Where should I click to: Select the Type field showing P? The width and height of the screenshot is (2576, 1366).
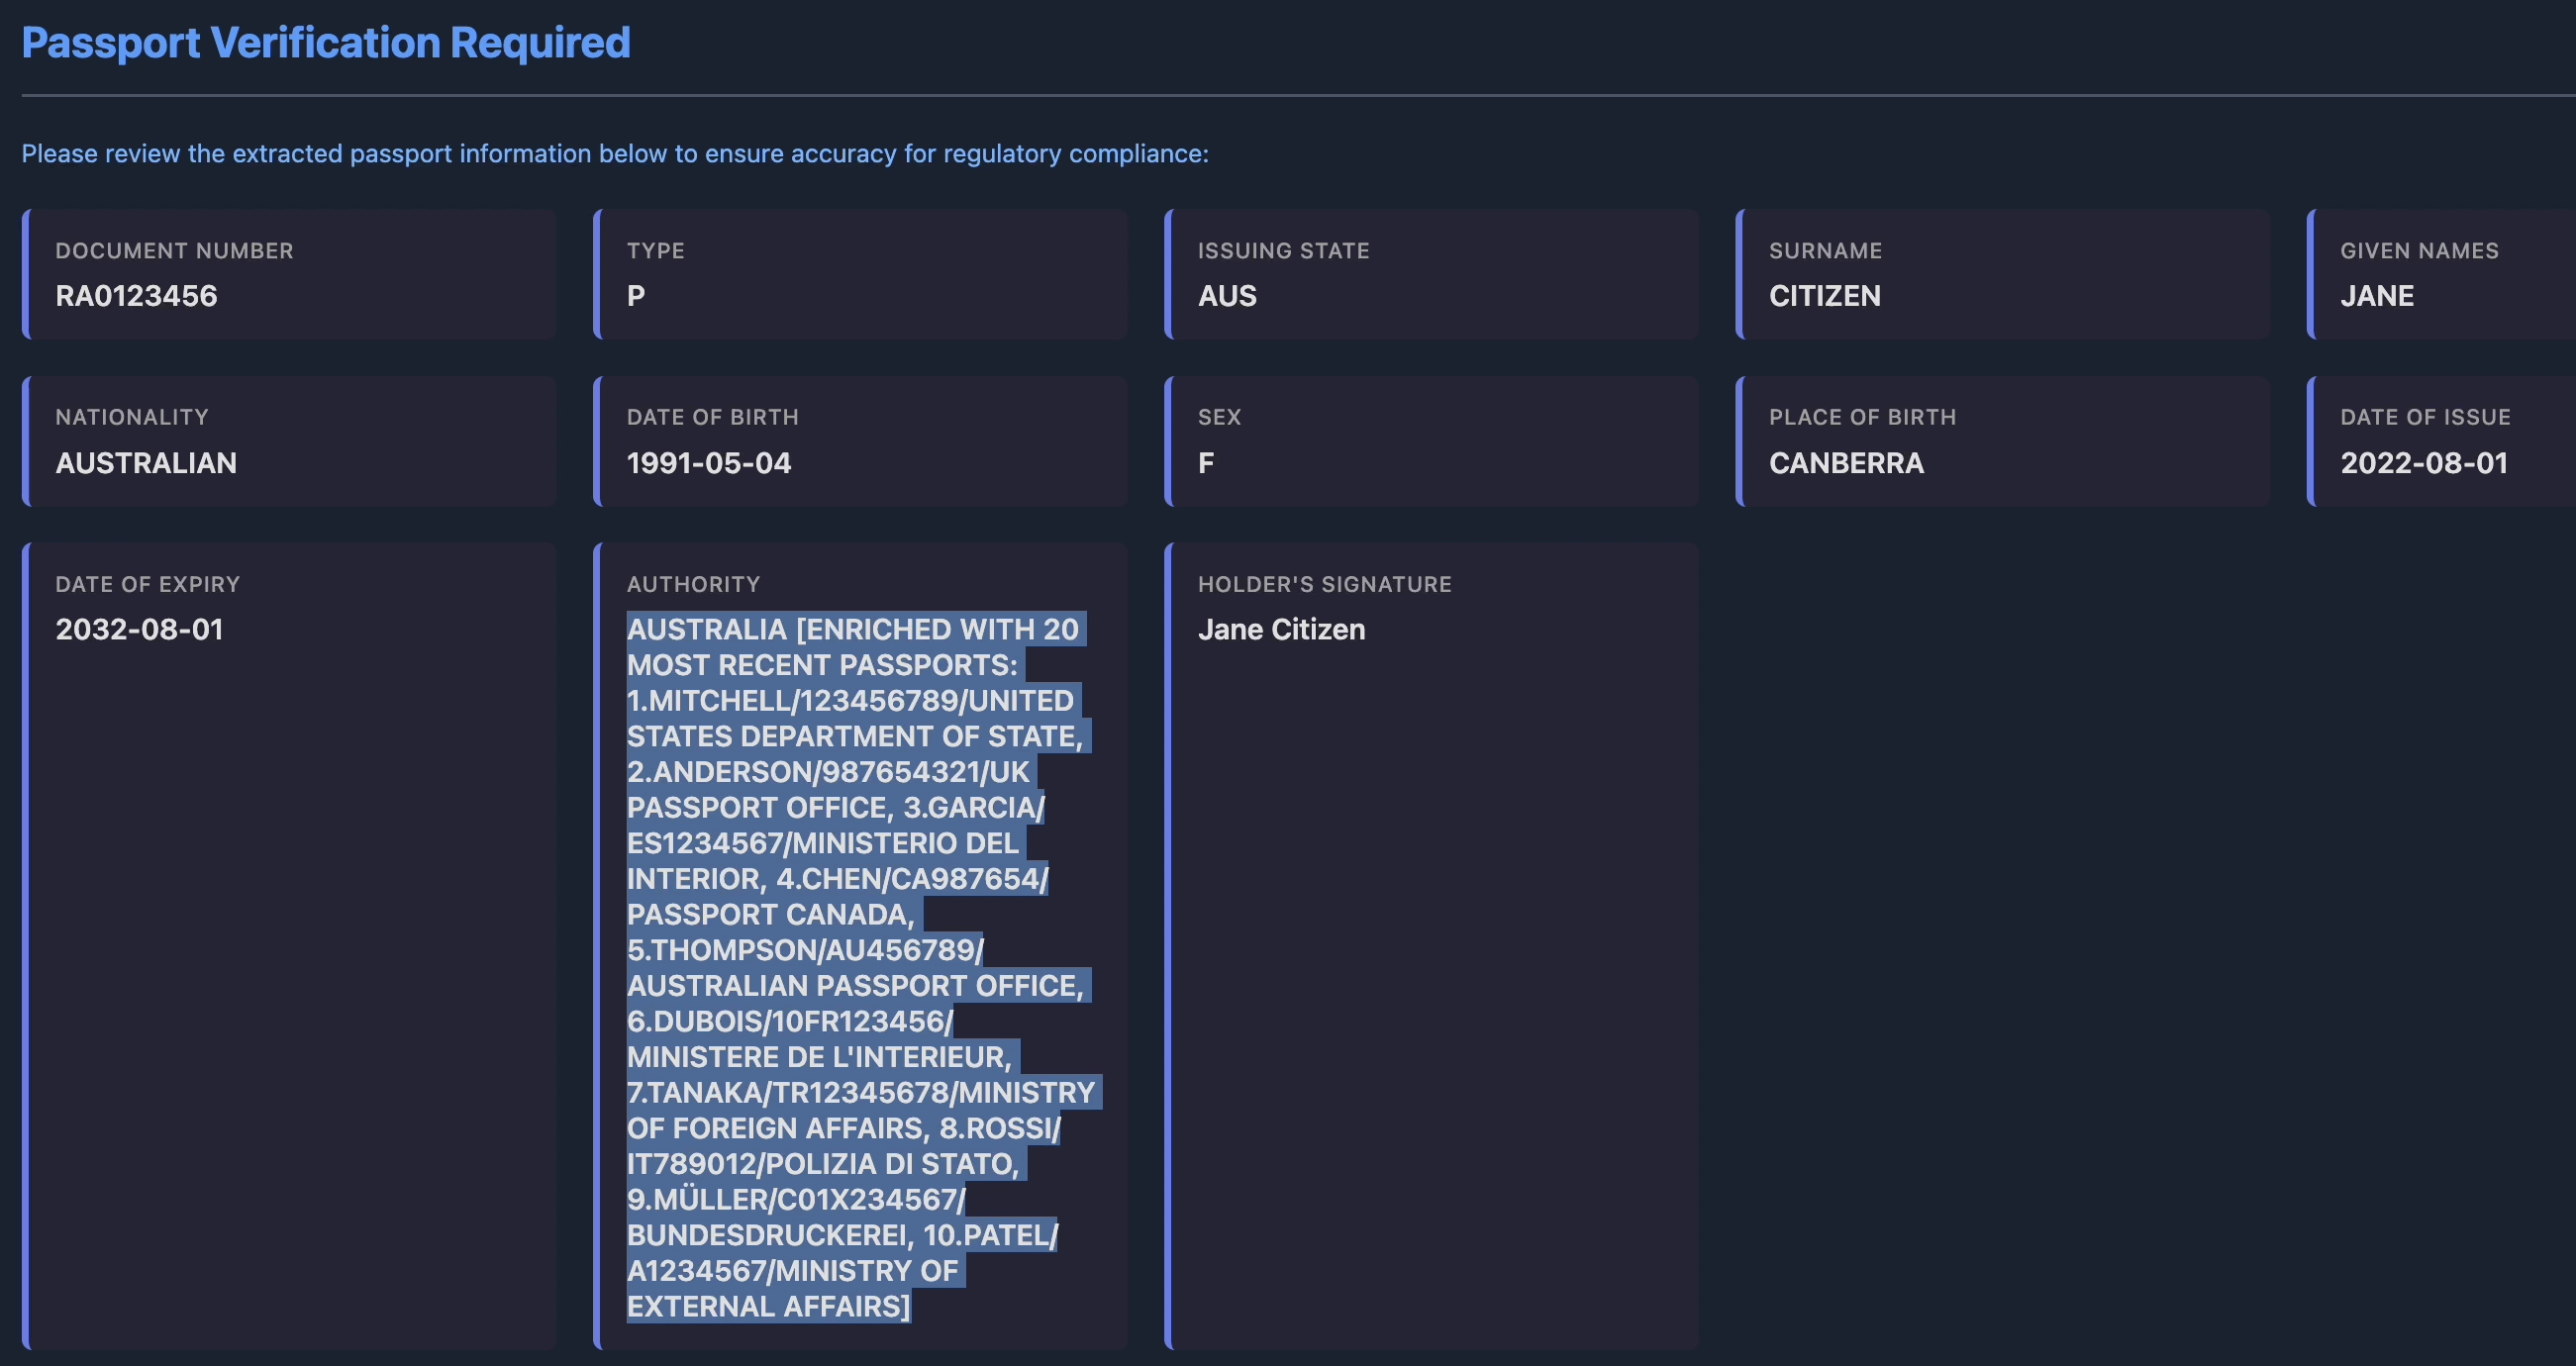pos(860,274)
